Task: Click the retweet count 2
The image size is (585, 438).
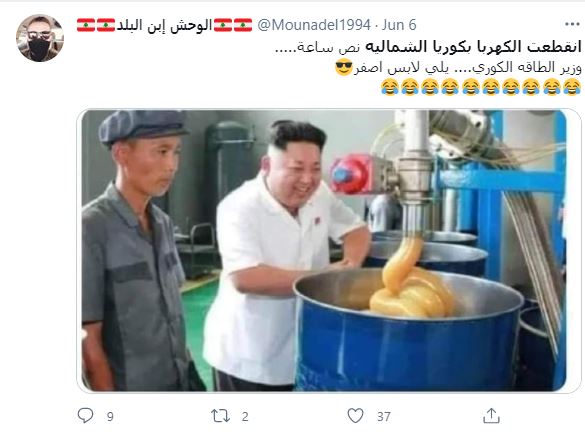Action: point(245,416)
